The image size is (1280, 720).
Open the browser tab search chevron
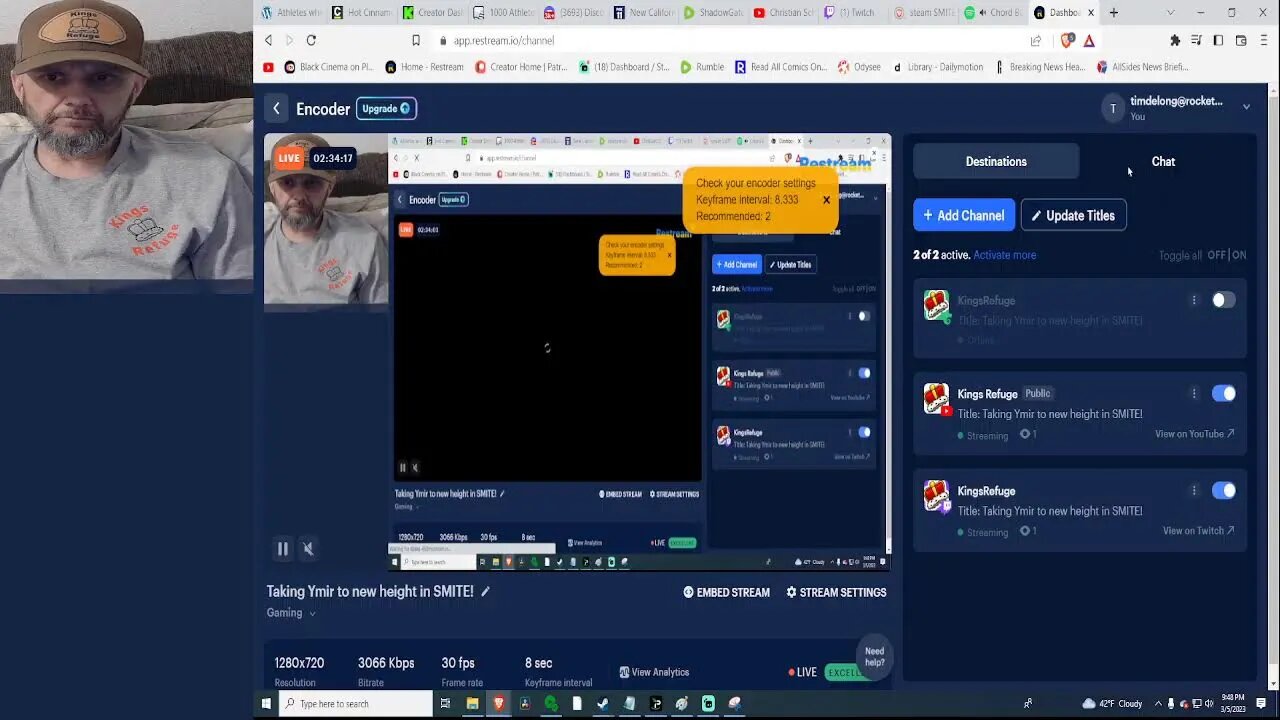pyautogui.click(x=1170, y=13)
